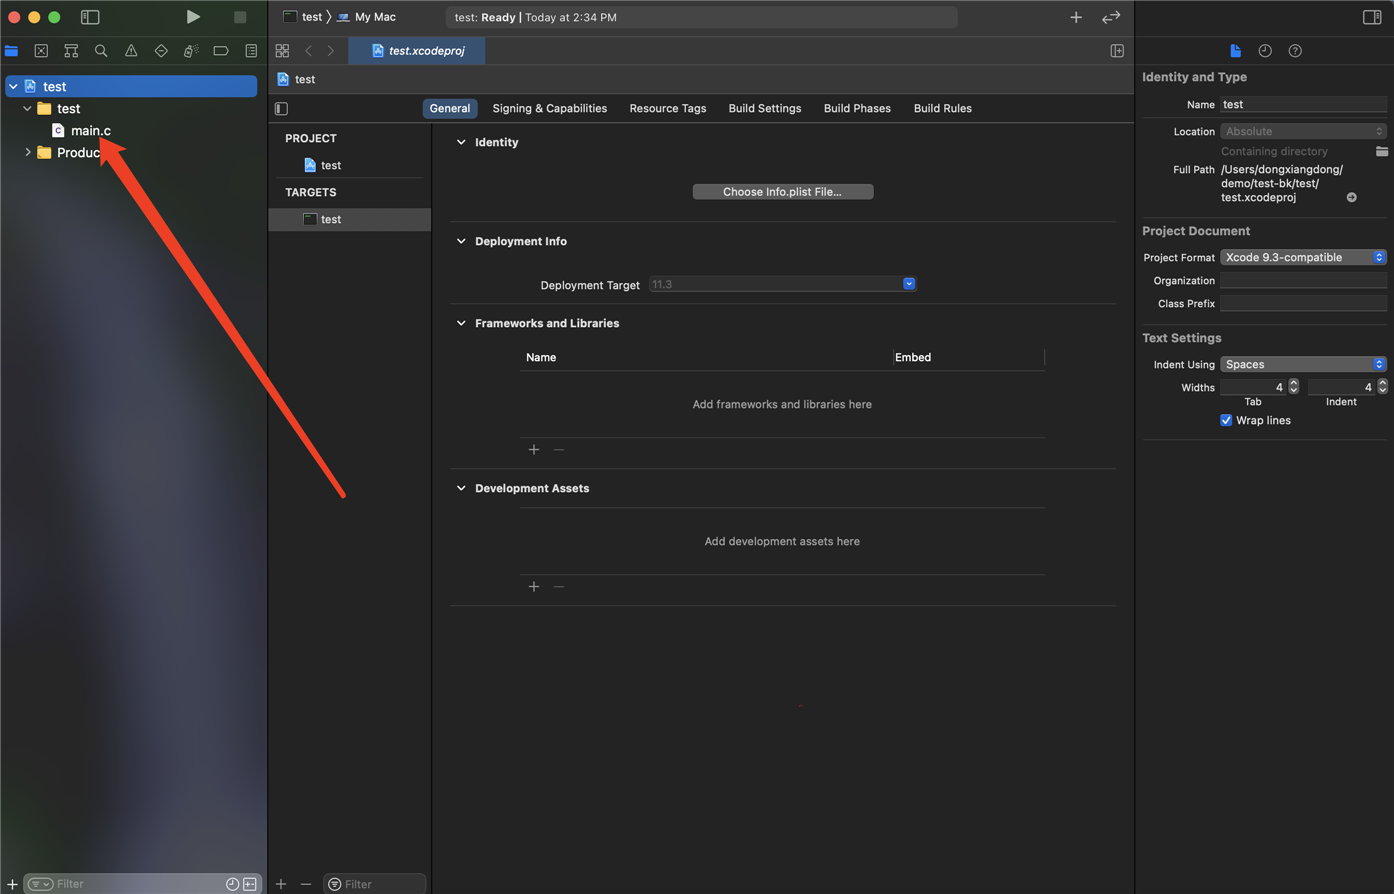Switch to the Build Settings tab

[x=765, y=109]
